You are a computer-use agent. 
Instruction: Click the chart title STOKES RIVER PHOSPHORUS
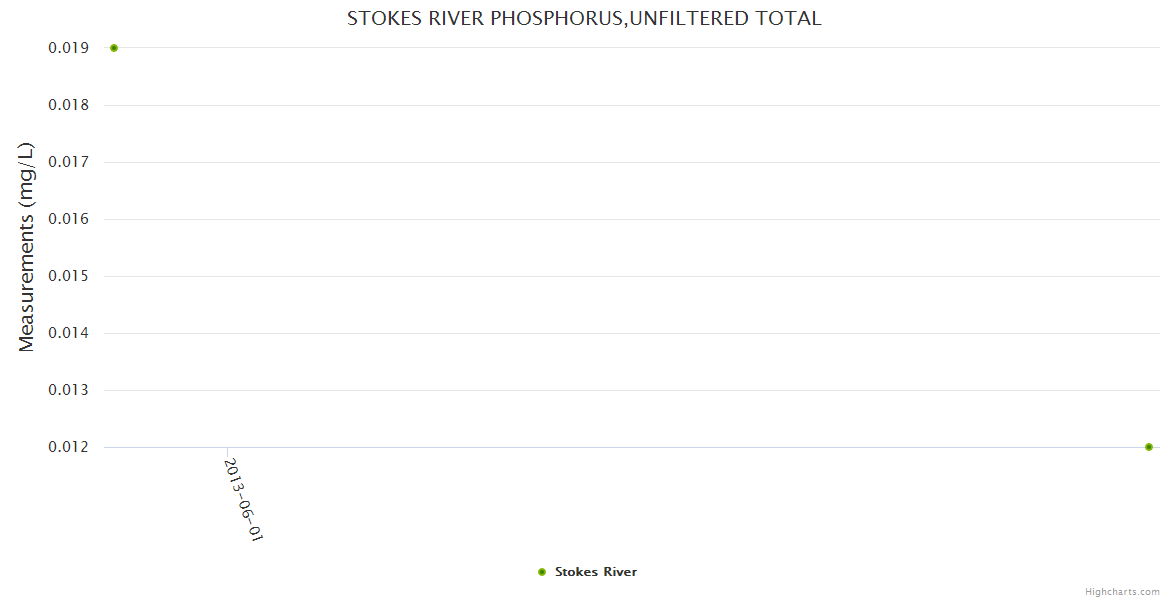pyautogui.click(x=584, y=18)
